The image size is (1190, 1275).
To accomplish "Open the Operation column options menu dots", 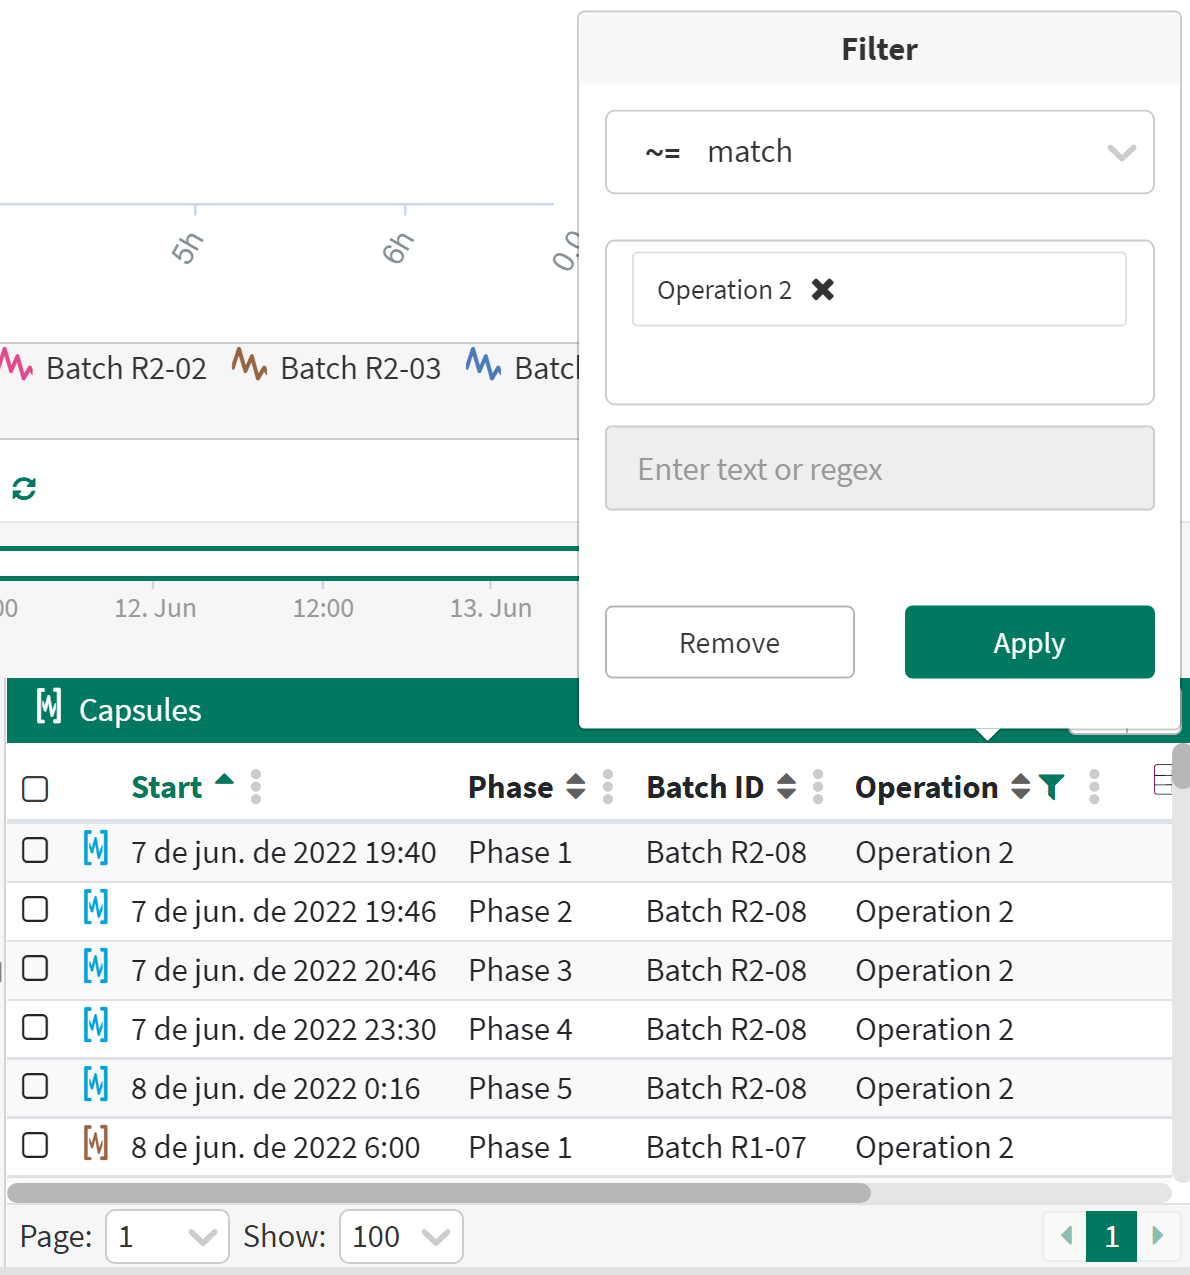I will pos(1094,787).
